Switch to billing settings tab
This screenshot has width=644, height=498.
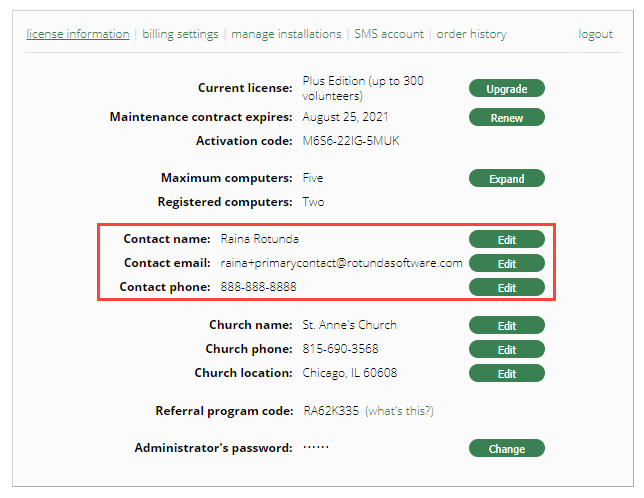click(x=180, y=34)
